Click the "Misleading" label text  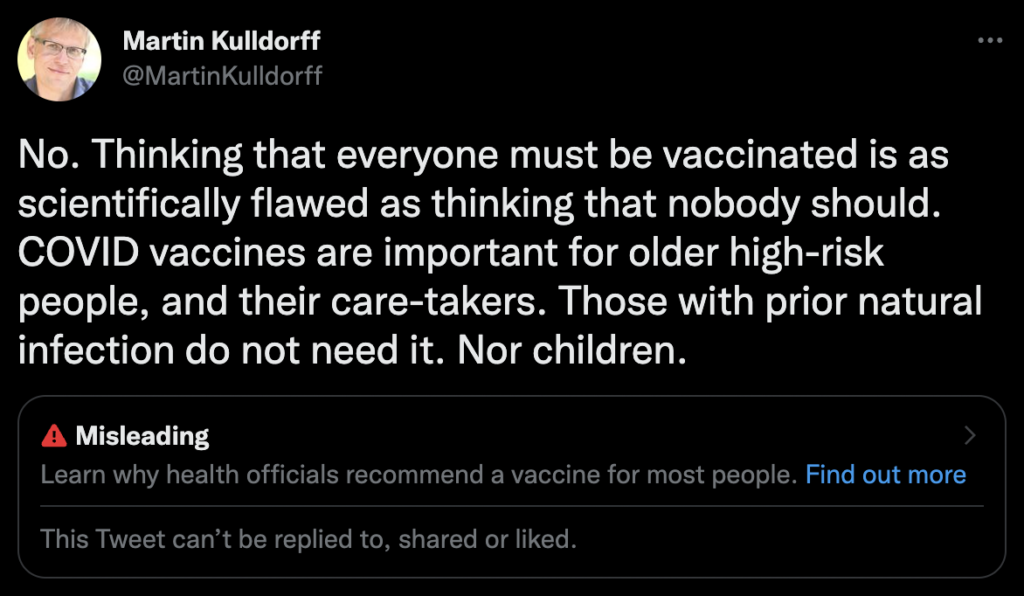(x=142, y=436)
